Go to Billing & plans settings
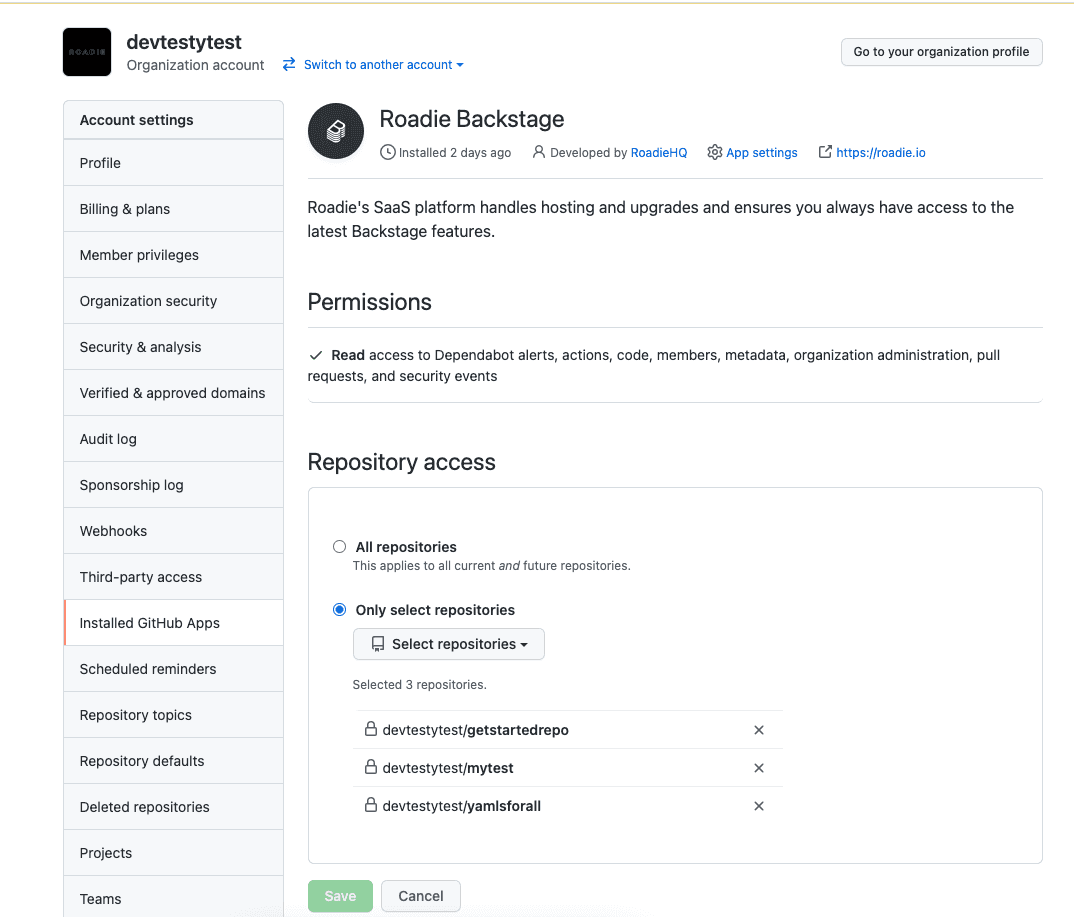The image size is (1074, 917). tap(173, 209)
